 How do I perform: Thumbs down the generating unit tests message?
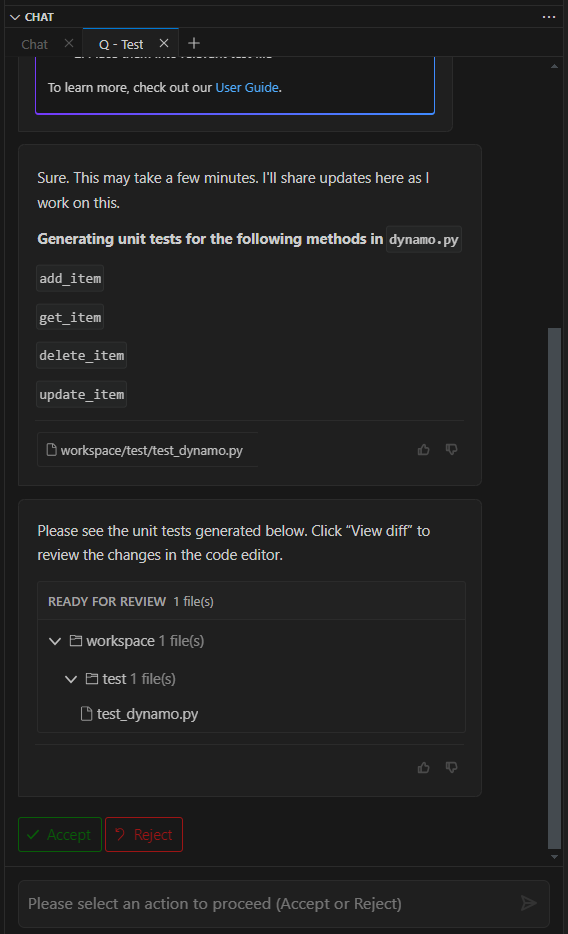pos(451,450)
